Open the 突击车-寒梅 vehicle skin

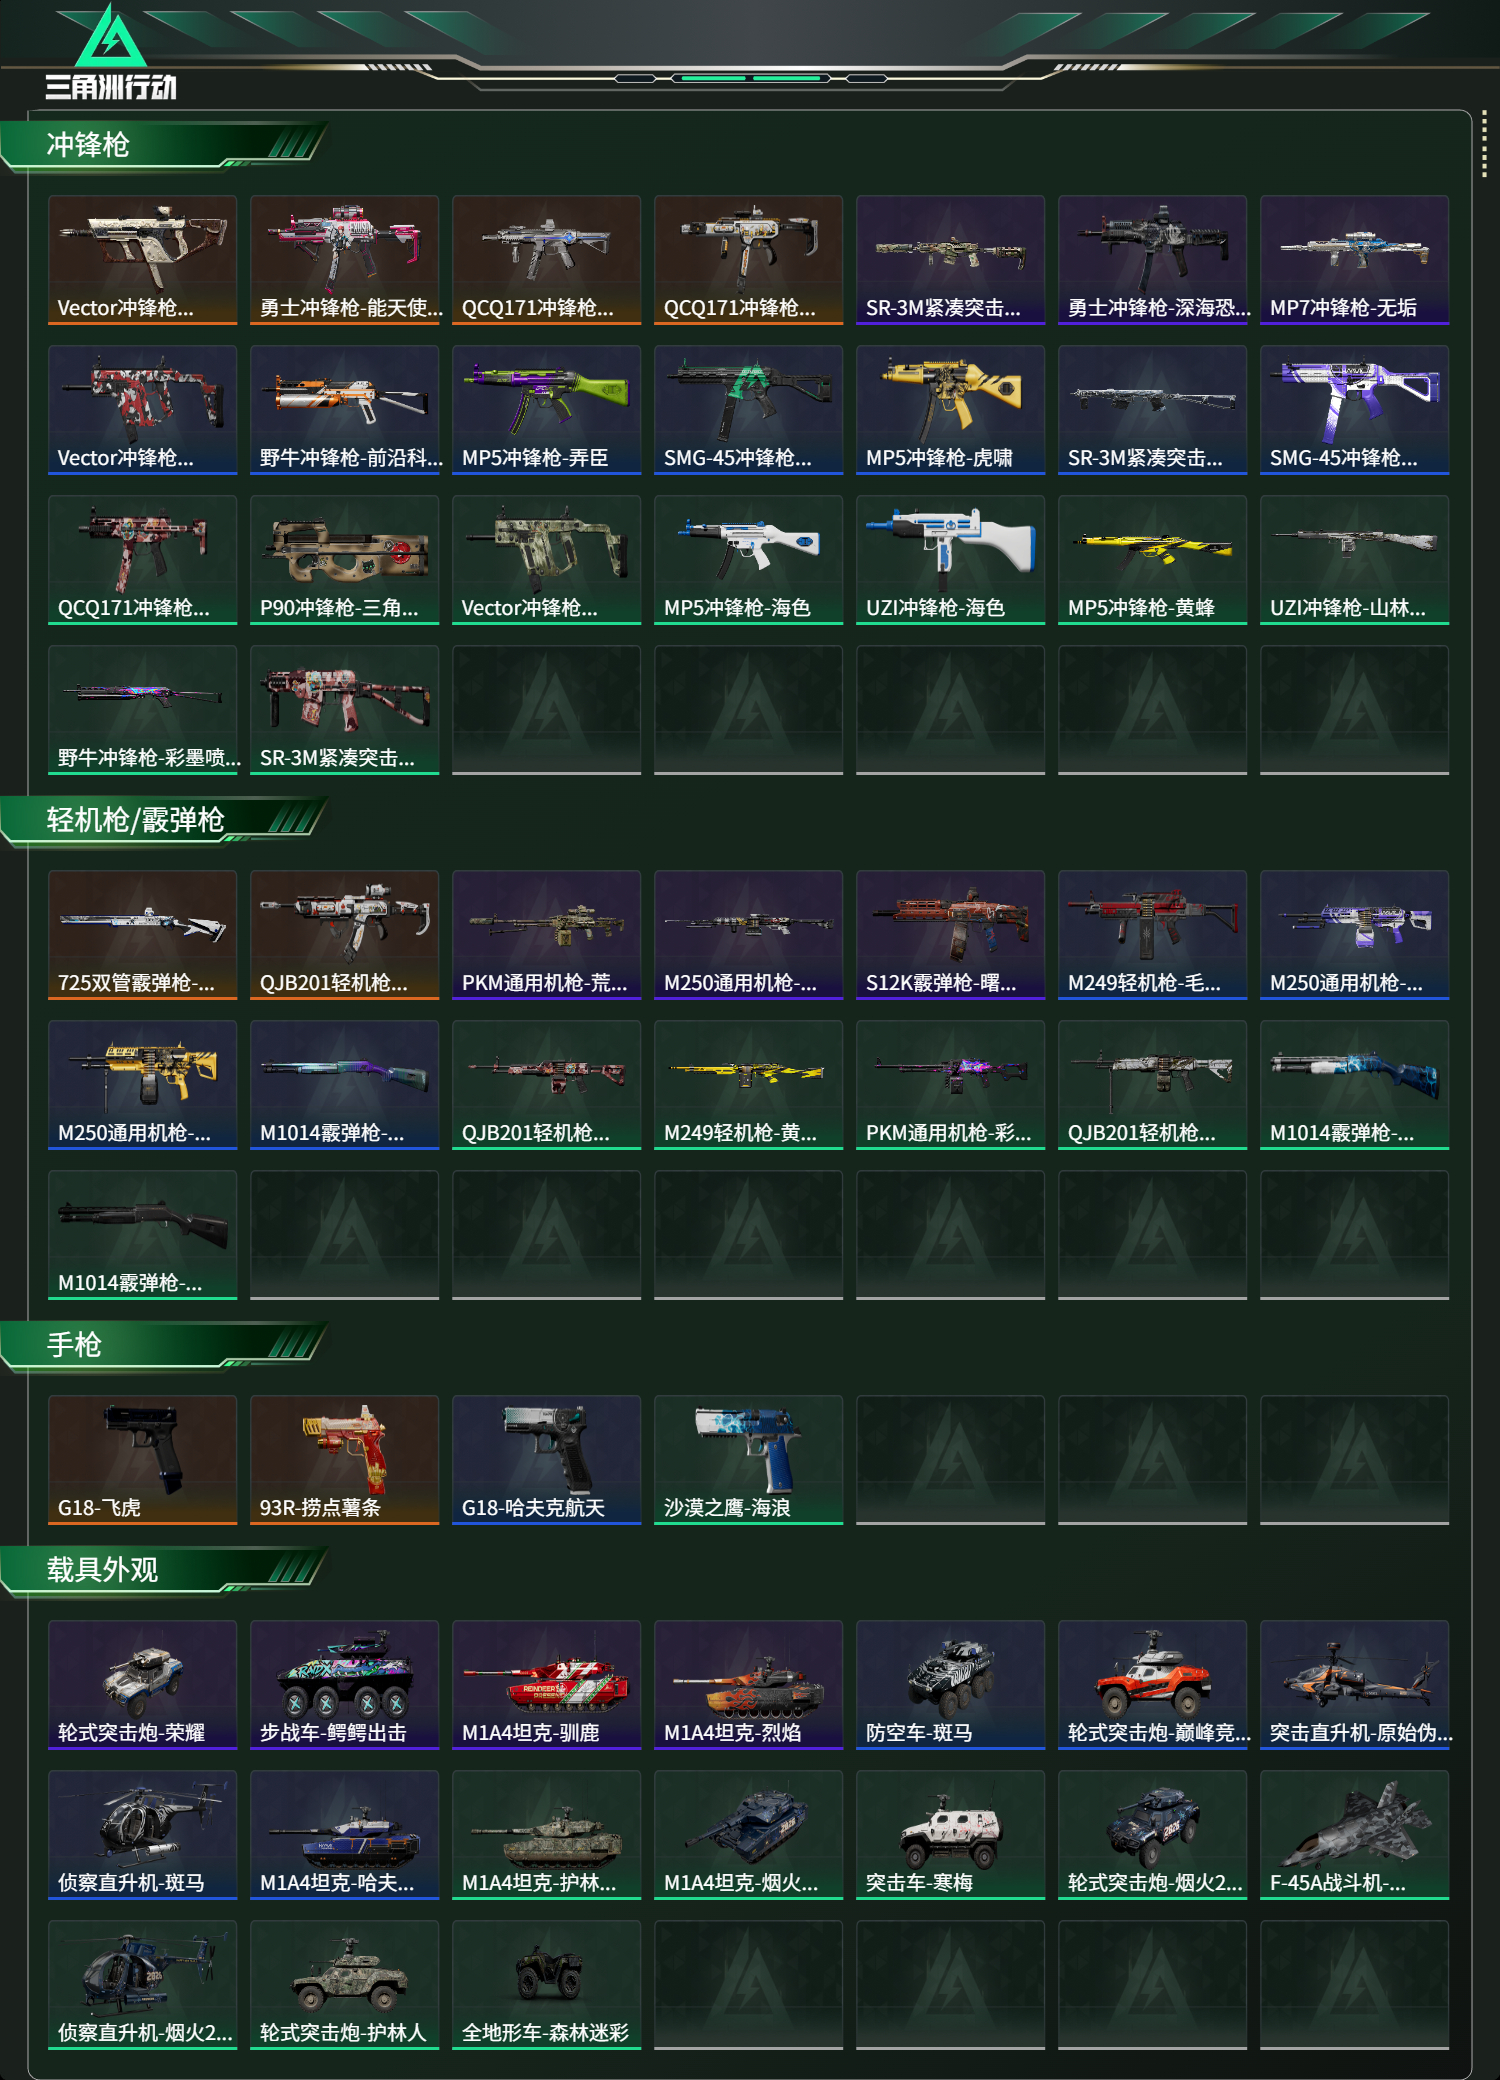(x=950, y=1835)
